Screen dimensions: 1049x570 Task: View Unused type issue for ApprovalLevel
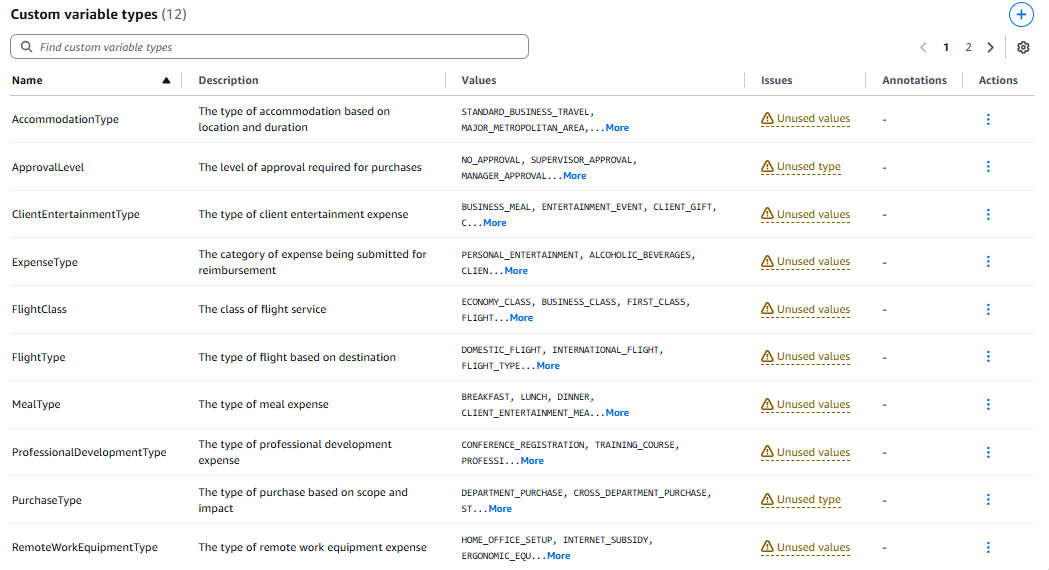coord(808,167)
